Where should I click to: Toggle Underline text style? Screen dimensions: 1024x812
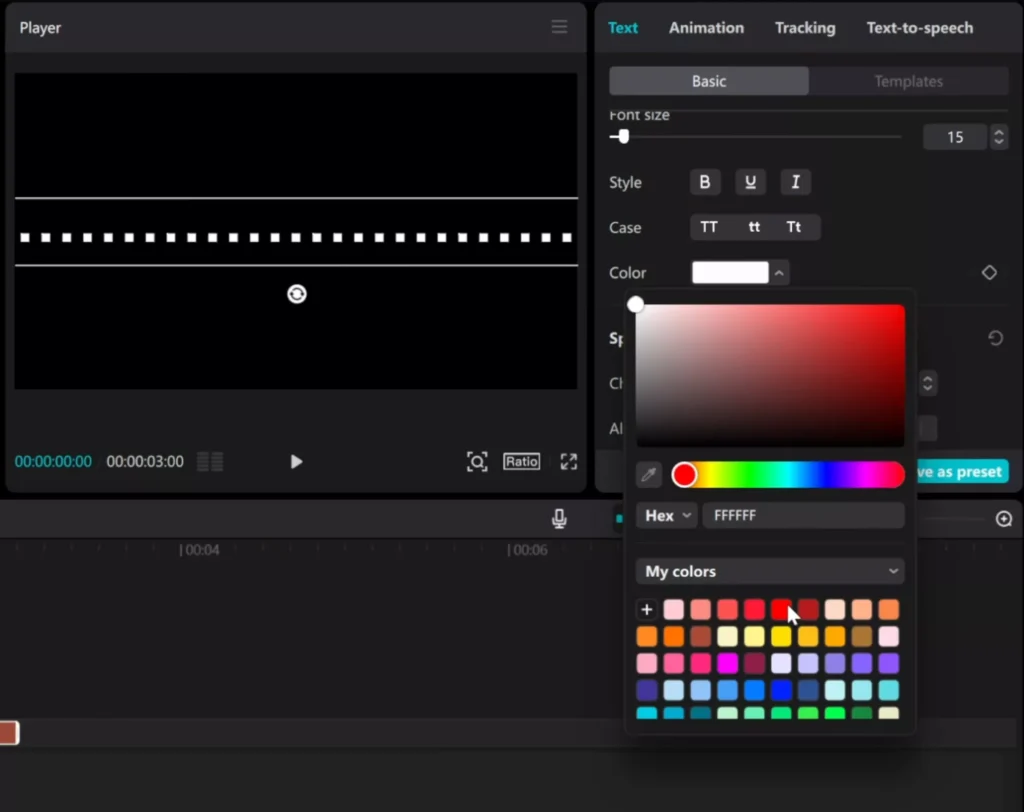[x=750, y=182]
